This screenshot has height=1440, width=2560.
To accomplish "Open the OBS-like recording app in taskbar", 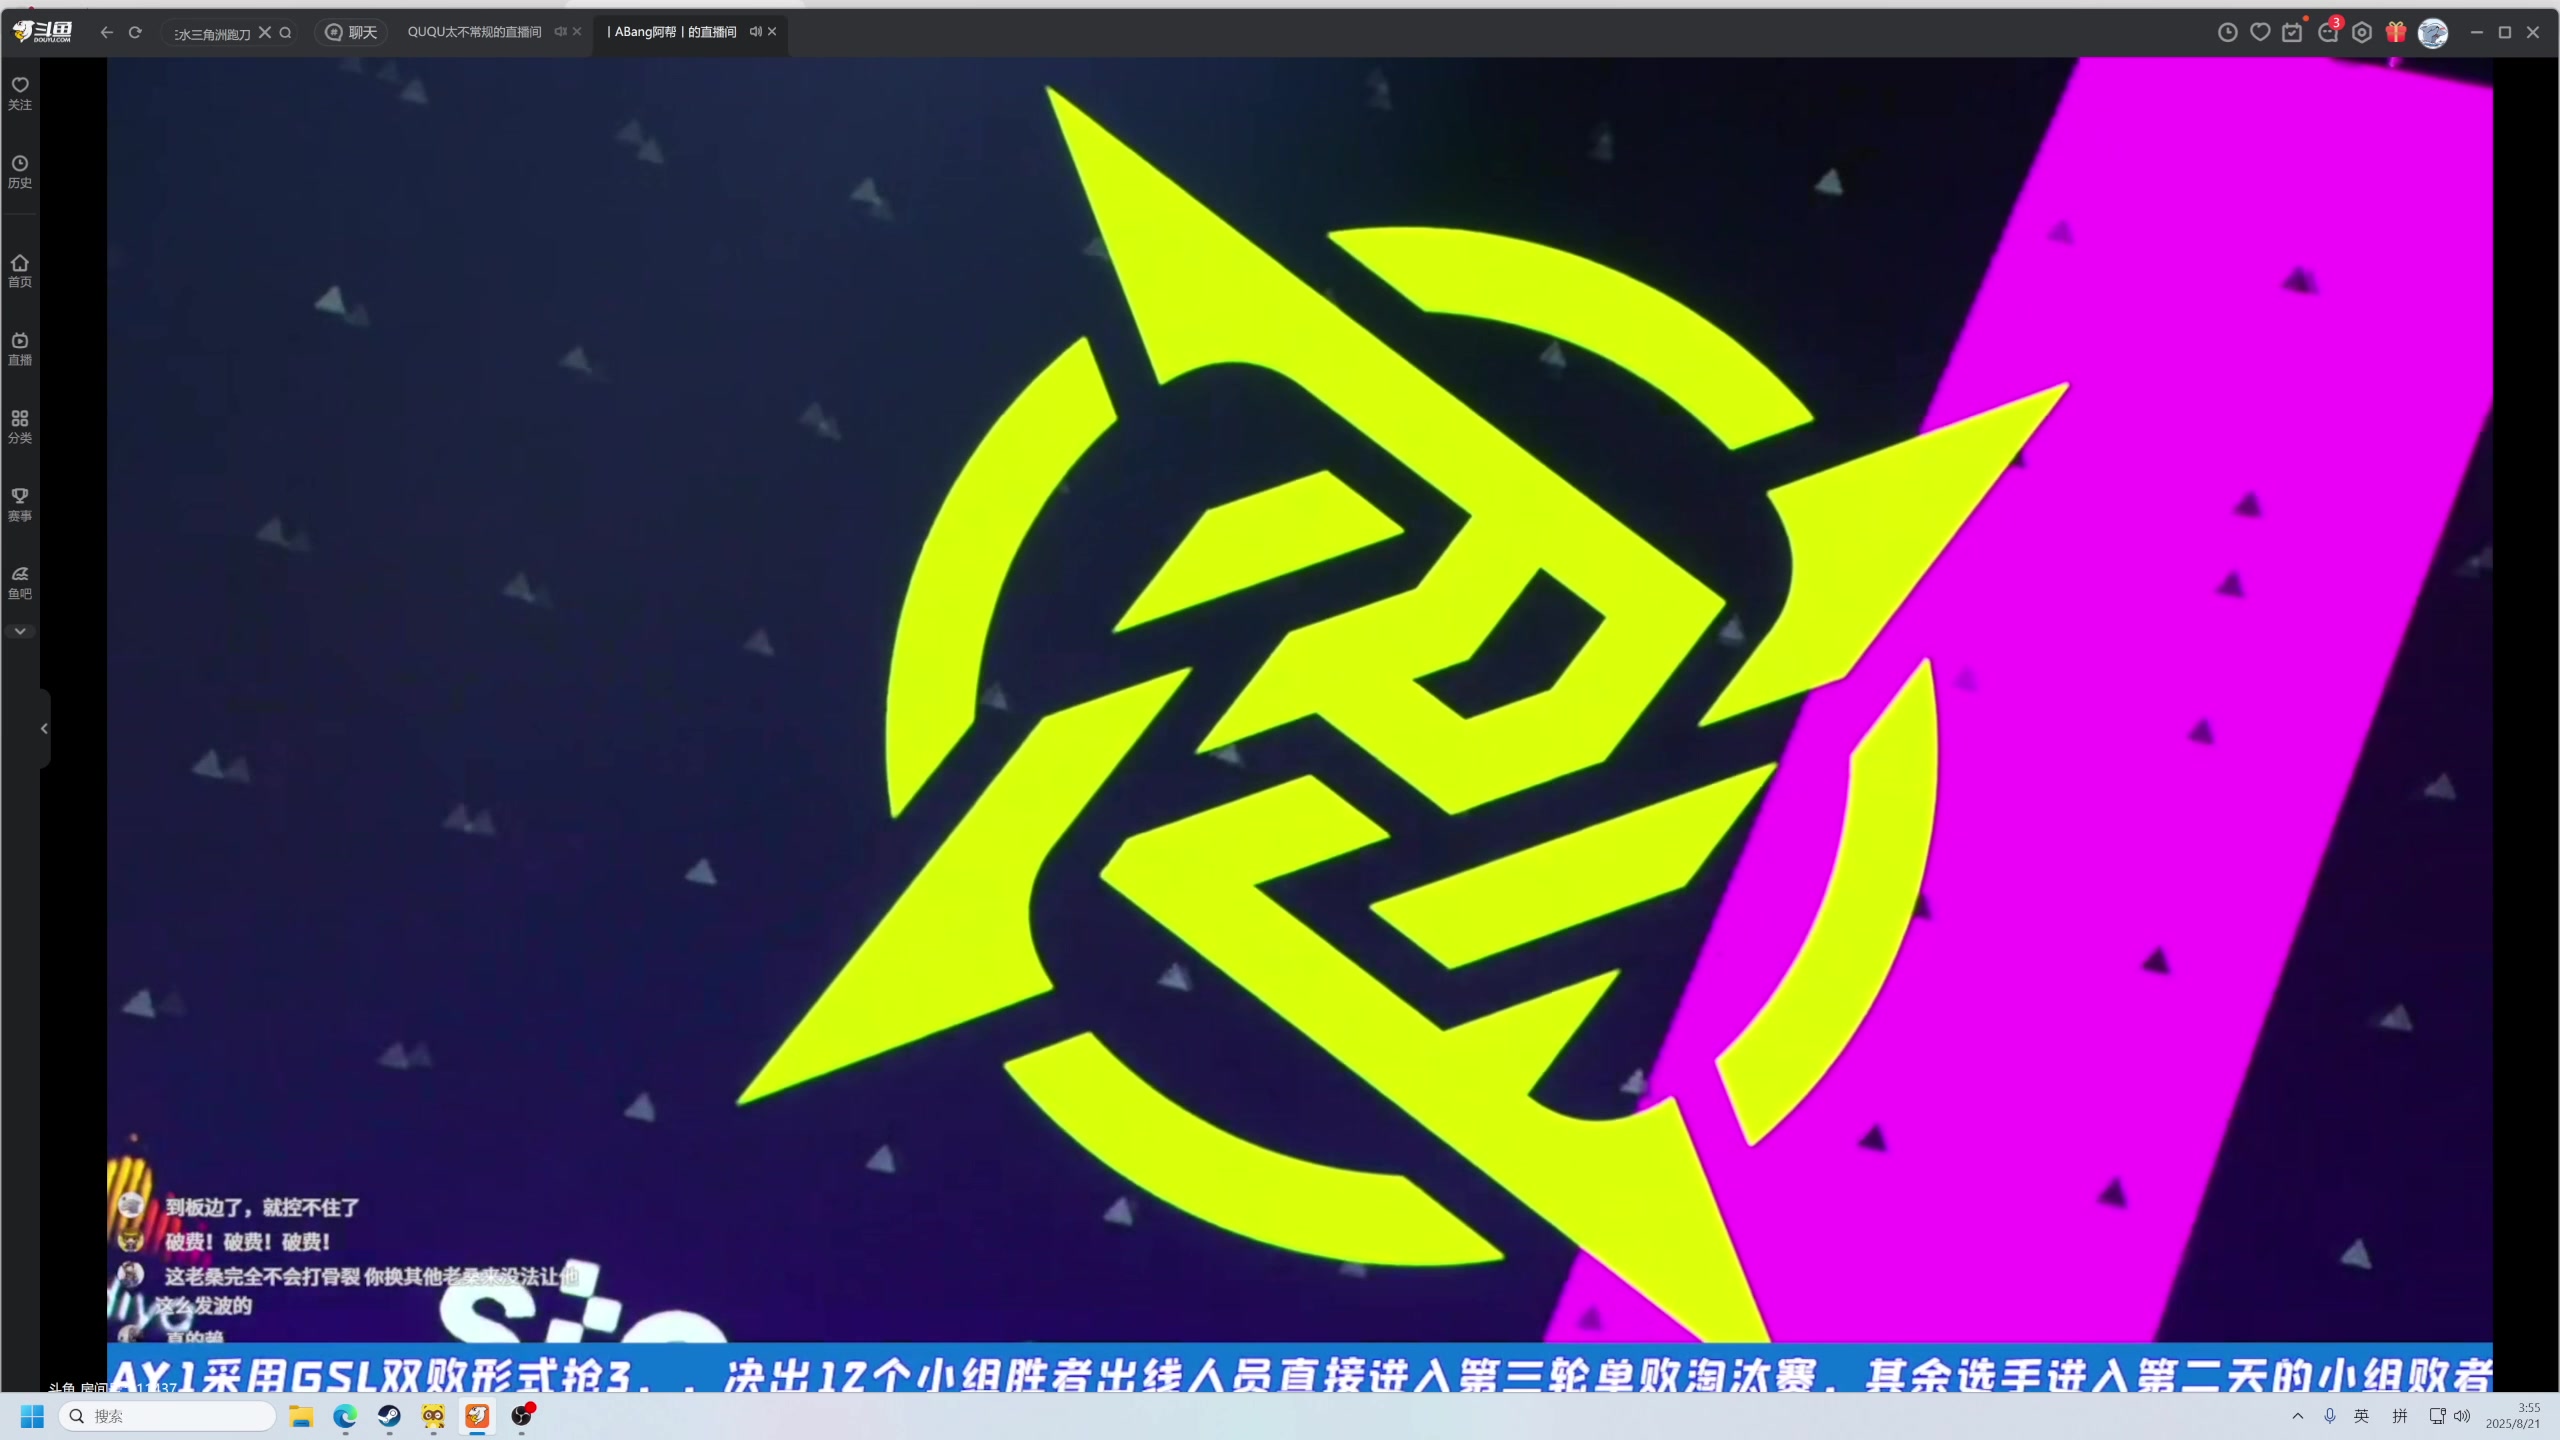I will (521, 1416).
